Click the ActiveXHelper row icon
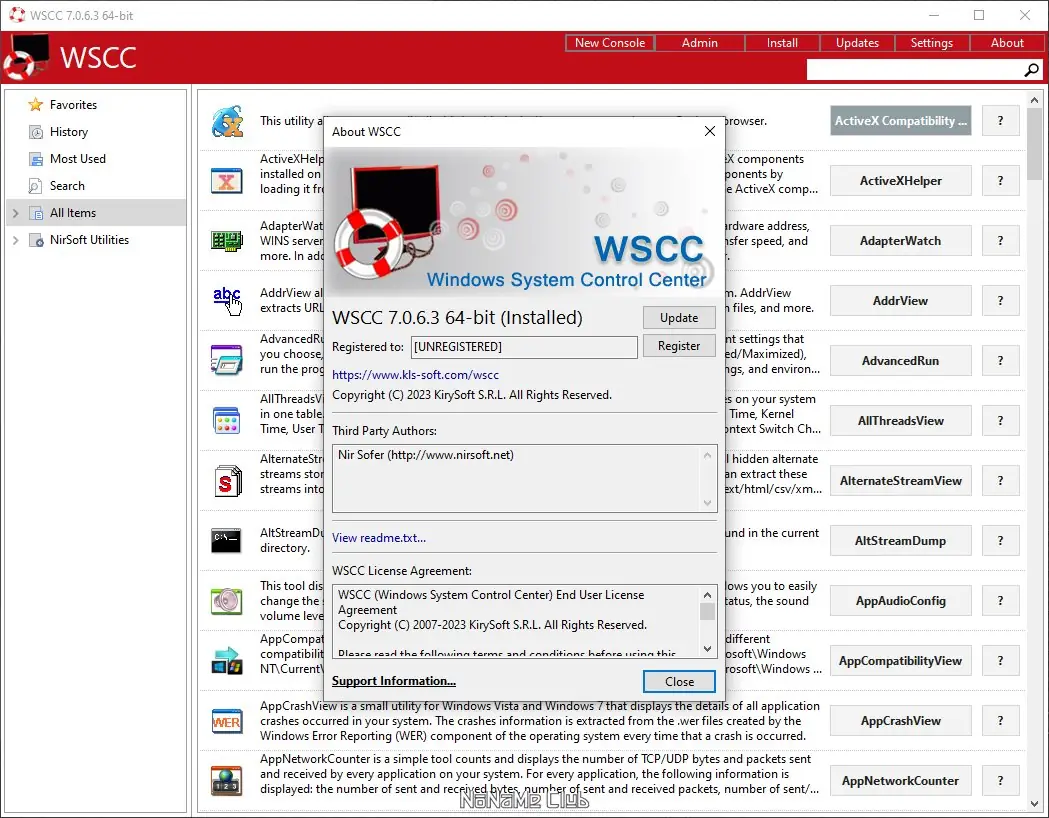Image resolution: width=1049 pixels, height=818 pixels. (x=227, y=181)
